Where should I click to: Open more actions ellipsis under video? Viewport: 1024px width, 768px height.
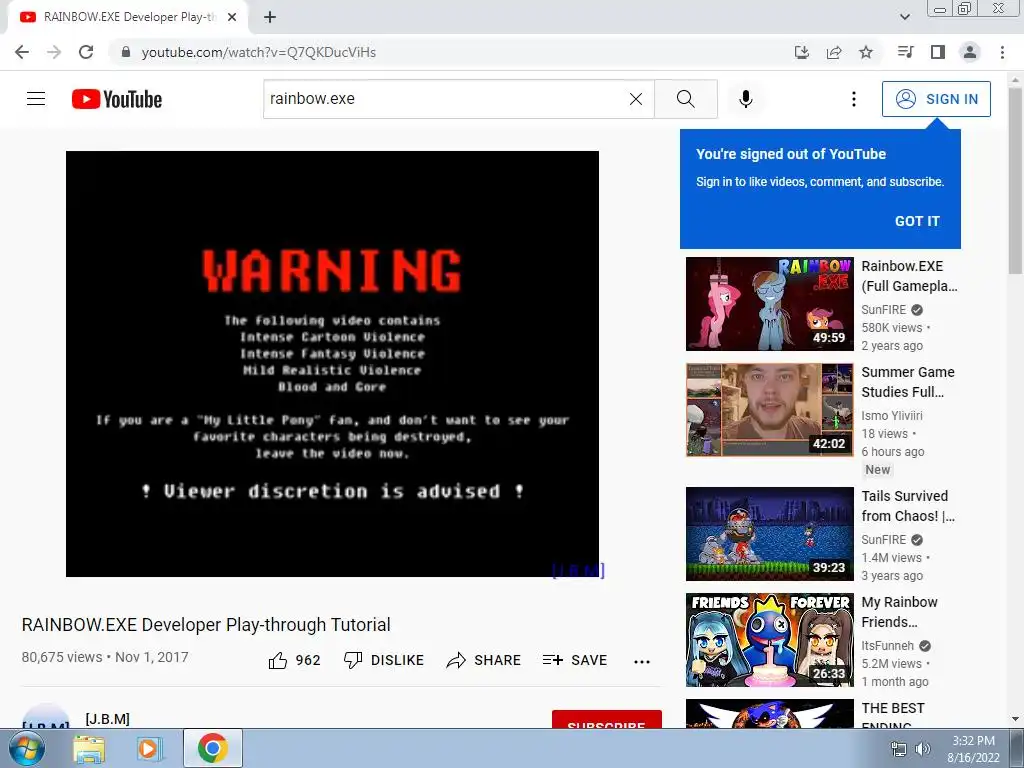tap(642, 662)
